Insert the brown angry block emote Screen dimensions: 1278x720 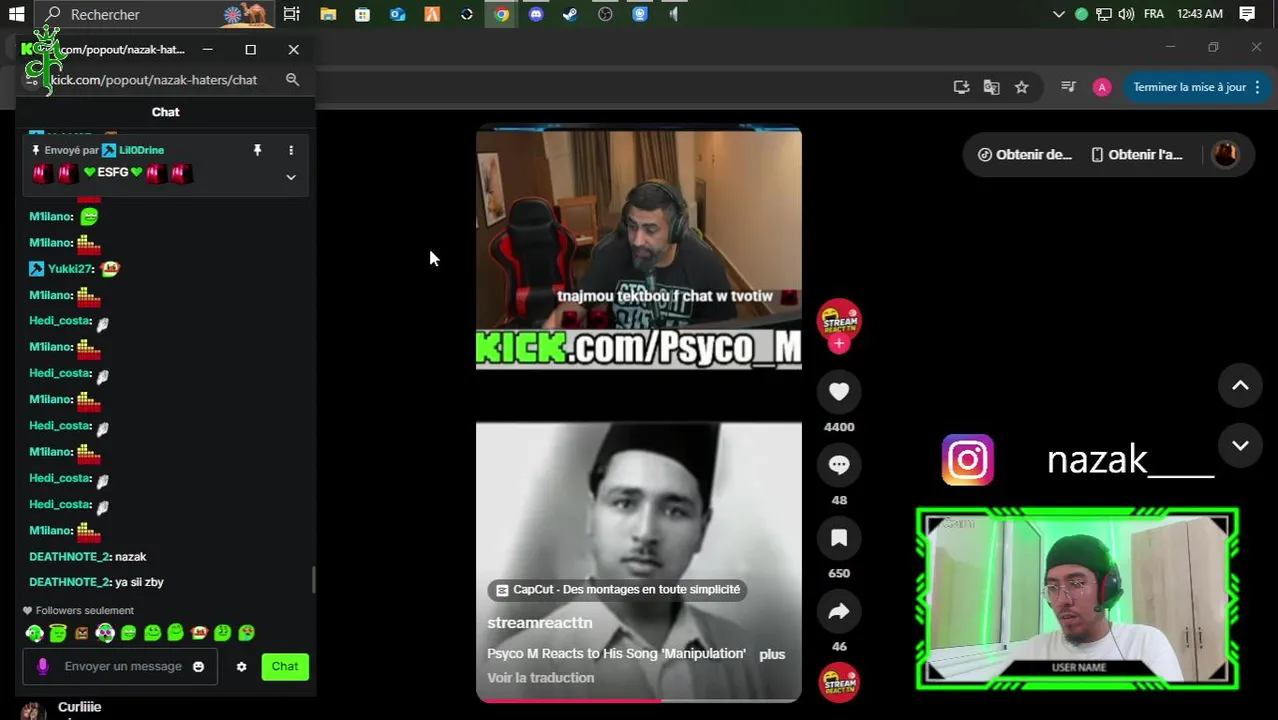[x=81, y=633]
